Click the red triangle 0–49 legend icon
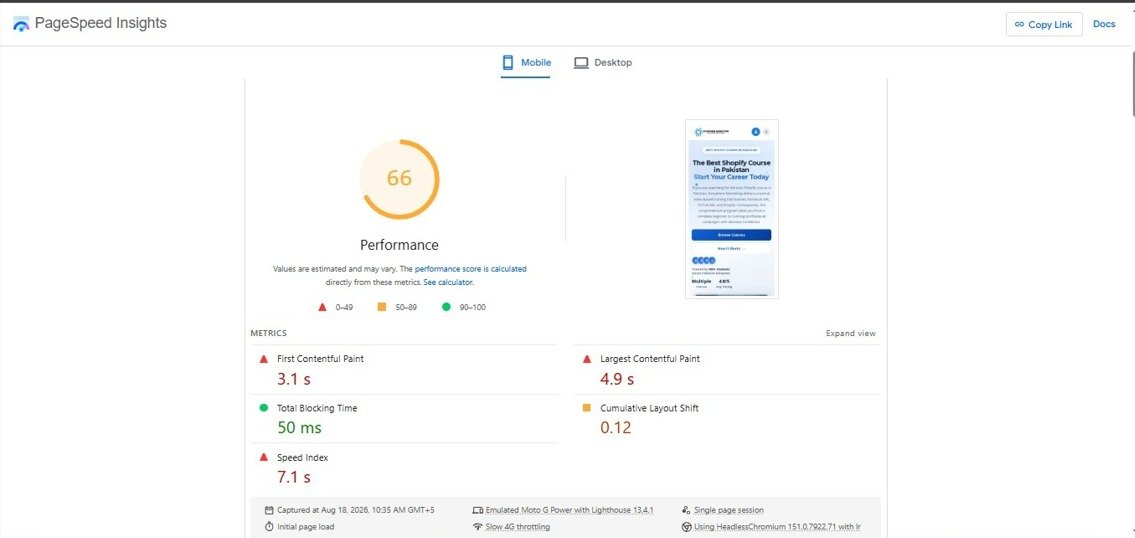 point(323,307)
